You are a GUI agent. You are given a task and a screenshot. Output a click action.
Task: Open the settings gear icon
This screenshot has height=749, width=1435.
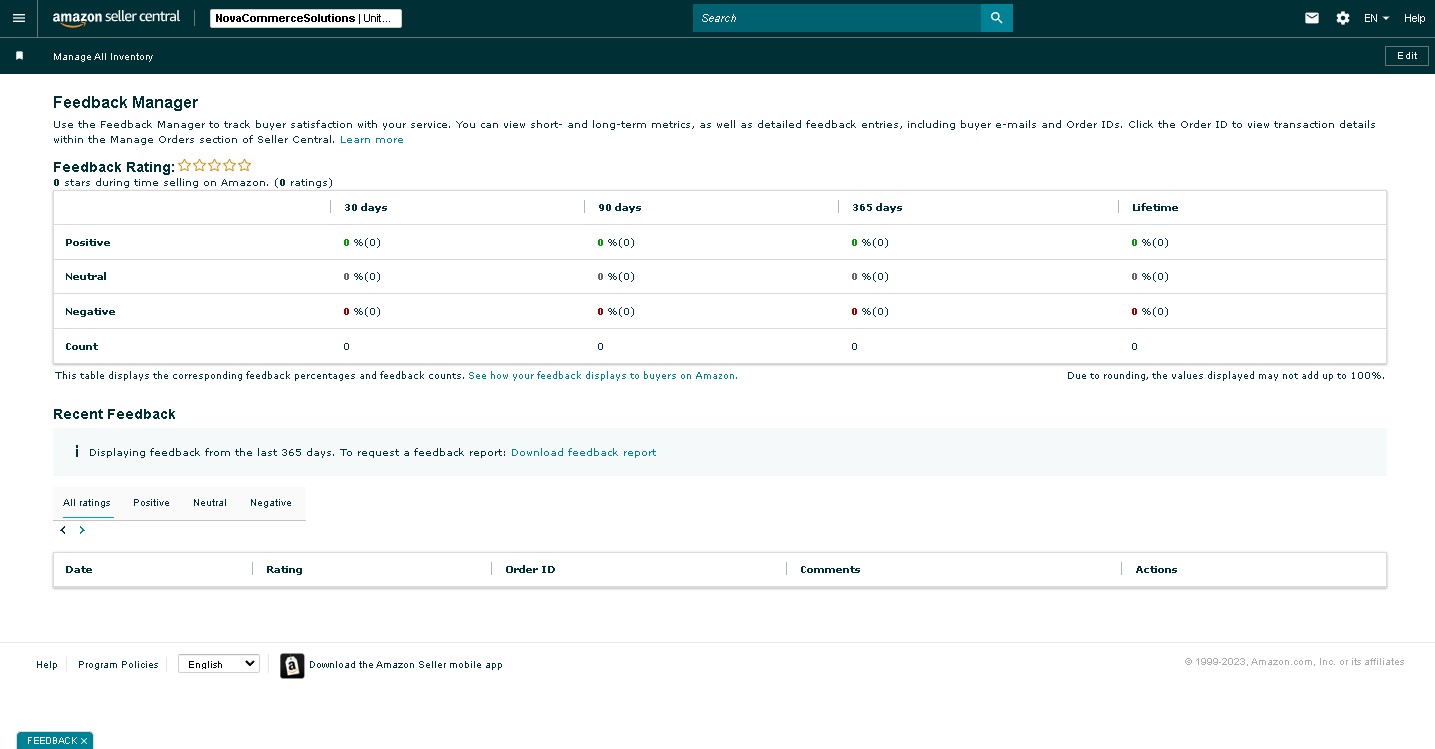click(1343, 18)
